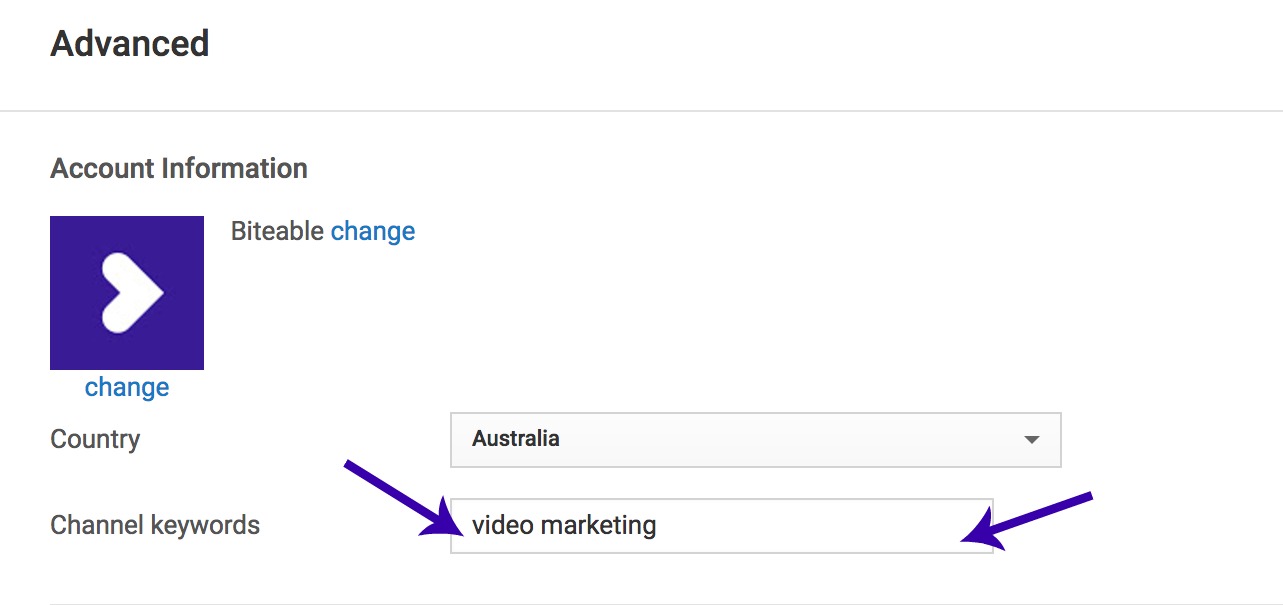The image size is (1283, 605).
Task: Click the Australia text in the dropdown
Action: (x=515, y=439)
